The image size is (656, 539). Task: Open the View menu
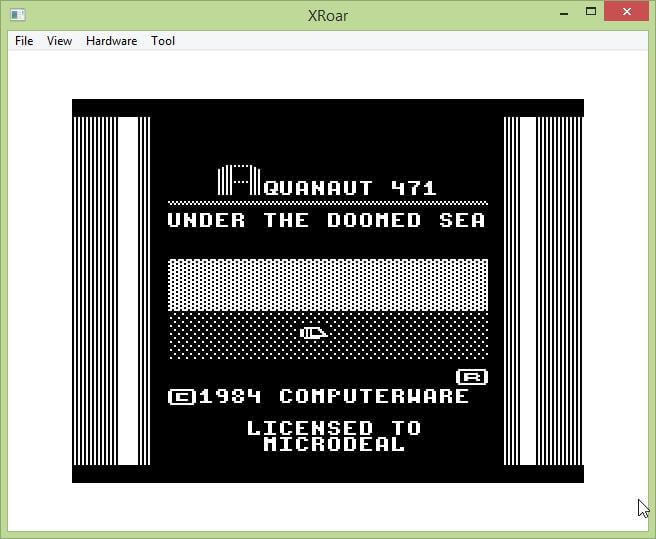tap(59, 41)
